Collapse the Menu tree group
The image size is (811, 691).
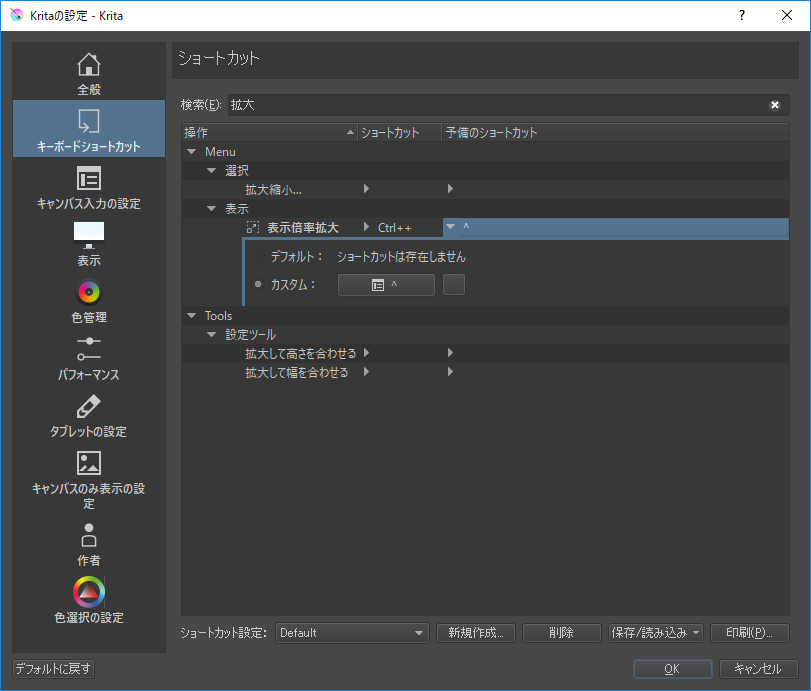tap(192, 152)
